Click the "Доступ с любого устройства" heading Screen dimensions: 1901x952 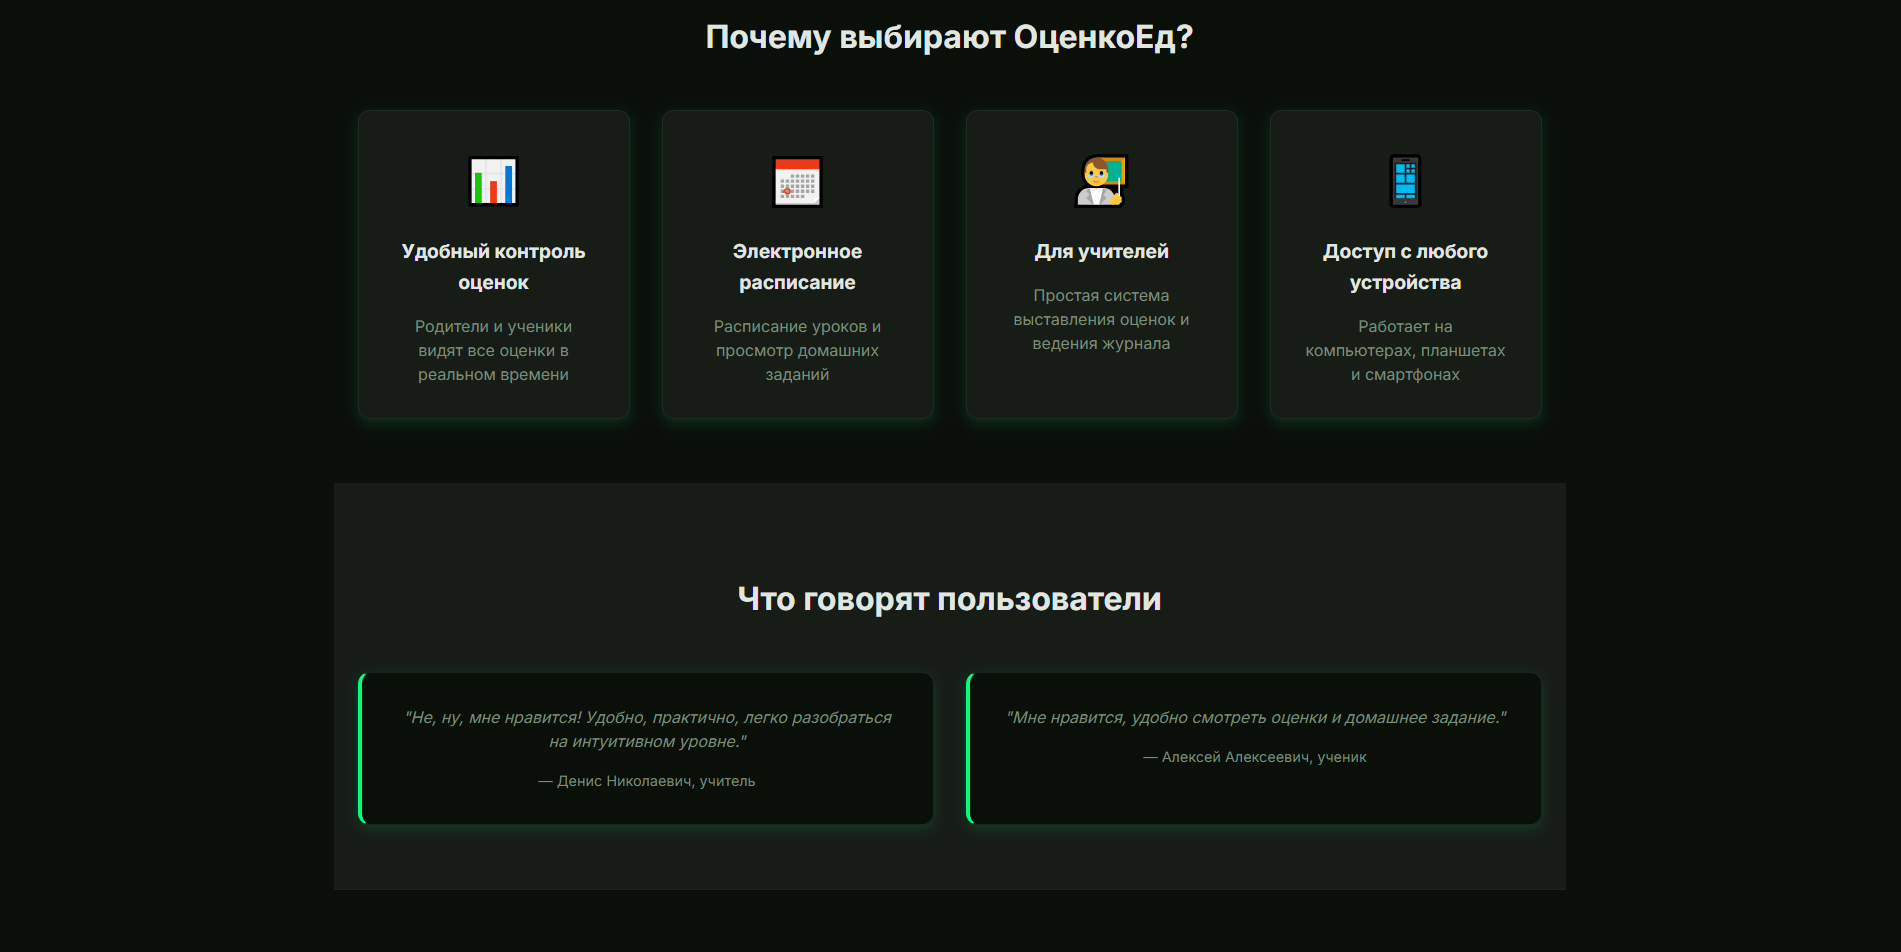pos(1405,267)
